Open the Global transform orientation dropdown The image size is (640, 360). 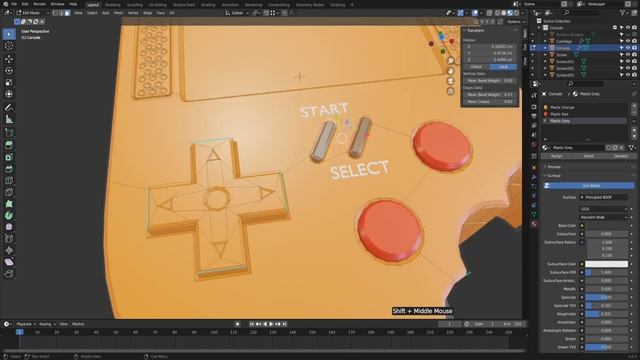coord(237,13)
